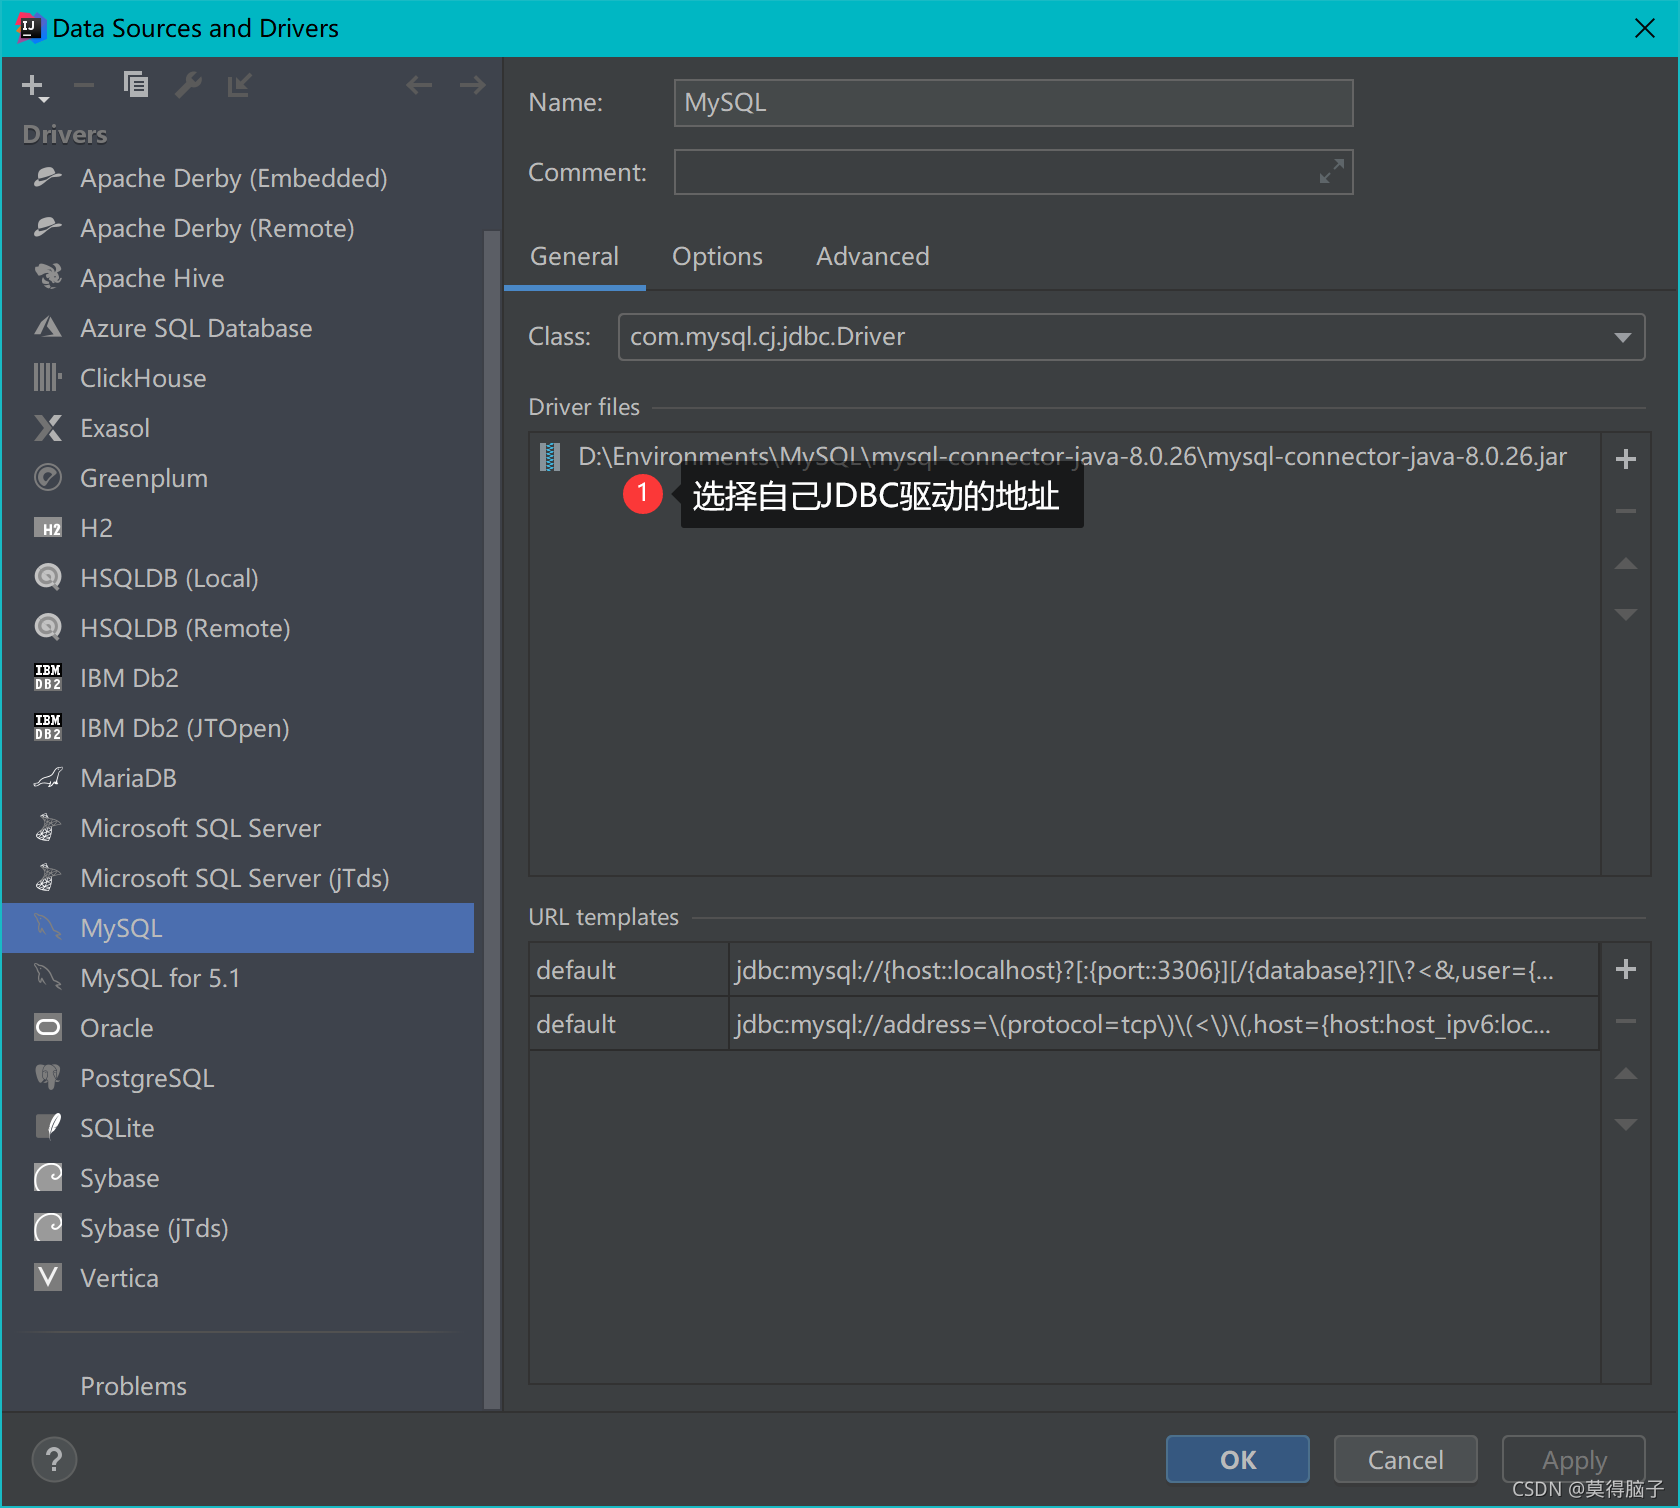This screenshot has height=1508, width=1680.
Task: Click the duplicate icon in the left toolbar
Action: click(x=136, y=85)
